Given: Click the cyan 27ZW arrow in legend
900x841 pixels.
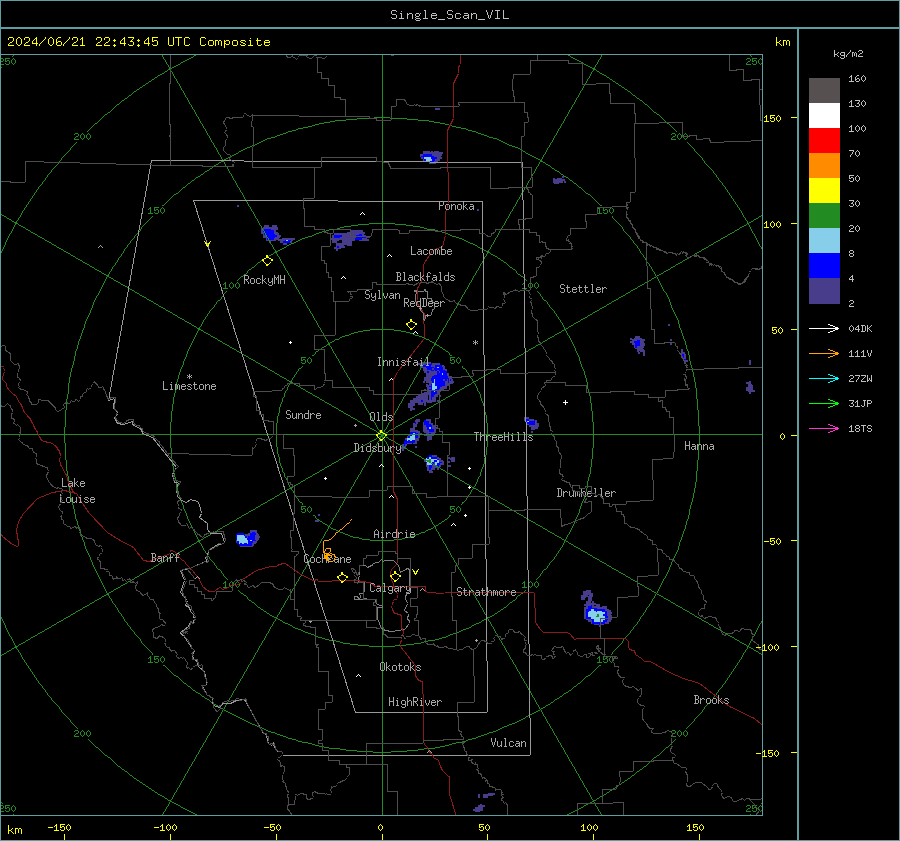Looking at the screenshot, I should (x=824, y=378).
